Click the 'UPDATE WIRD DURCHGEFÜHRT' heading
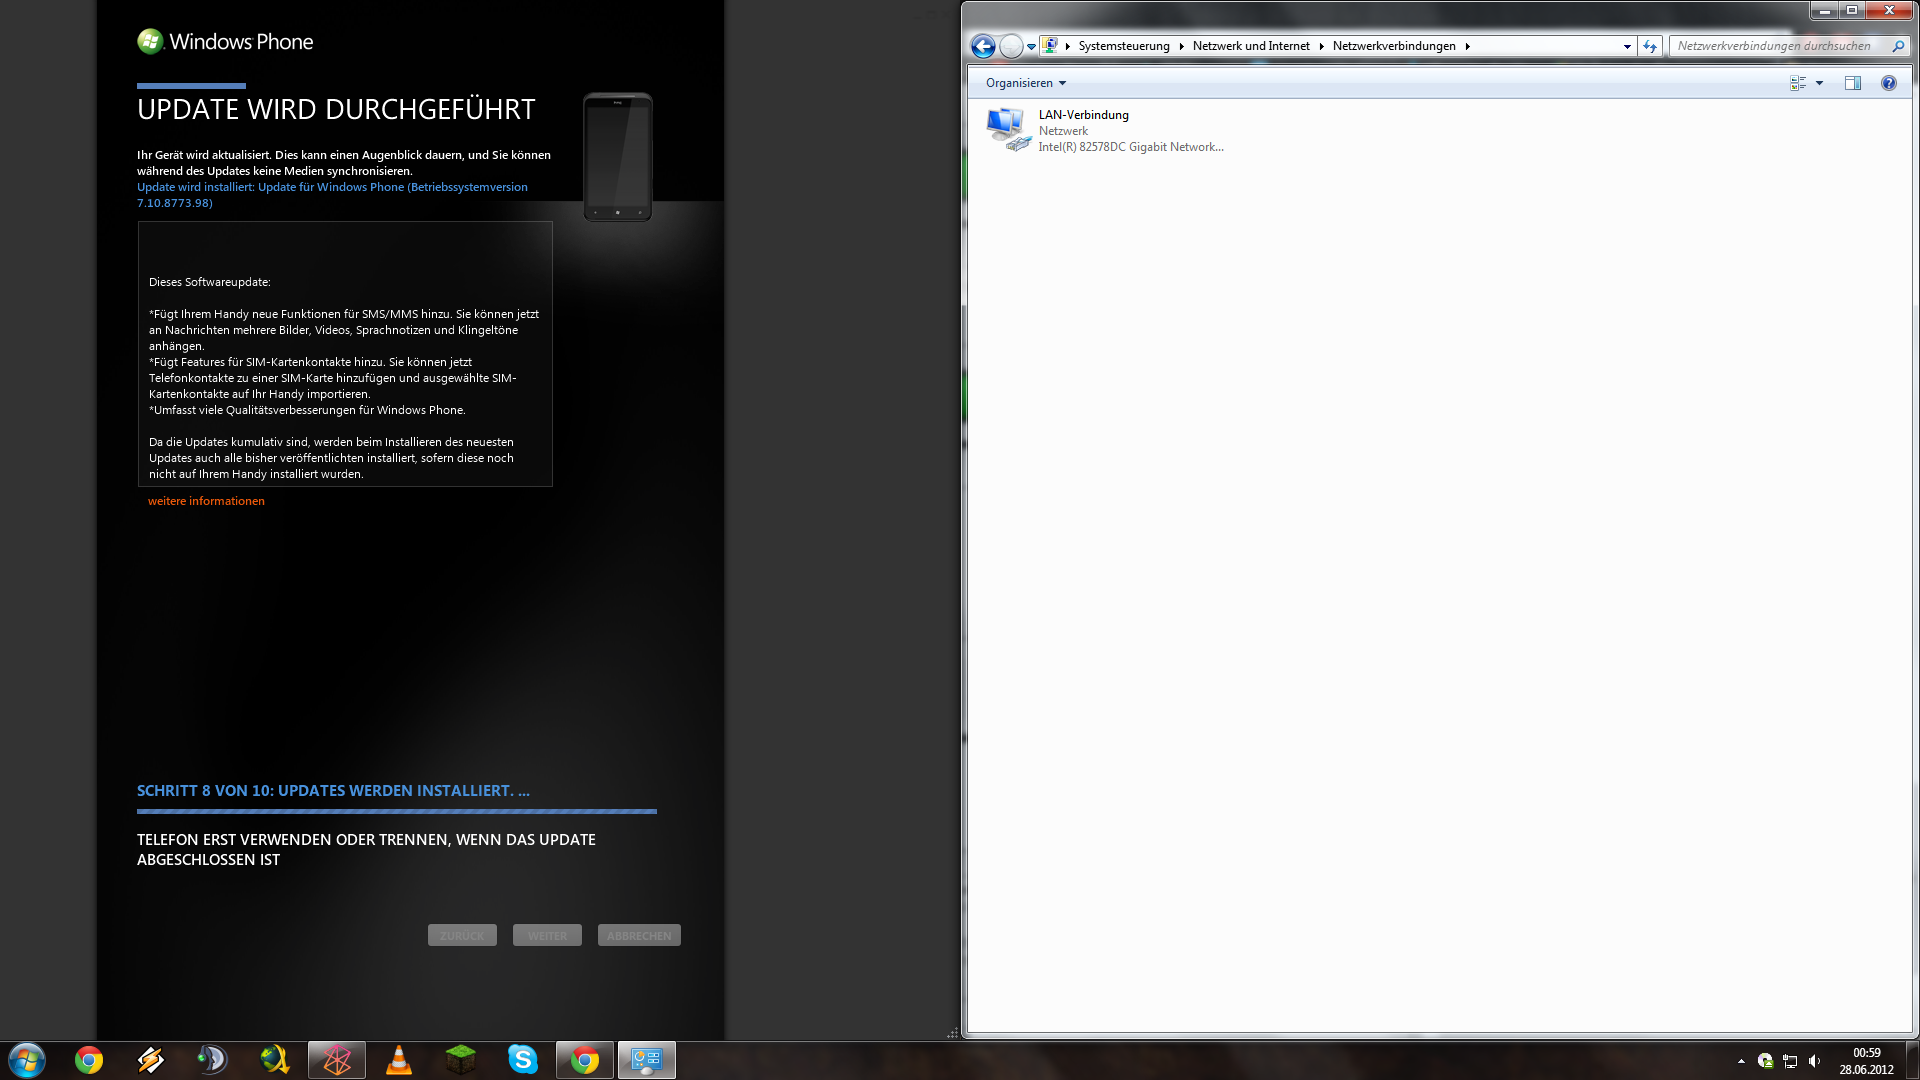Image resolution: width=1920 pixels, height=1080 pixels. tap(336, 109)
